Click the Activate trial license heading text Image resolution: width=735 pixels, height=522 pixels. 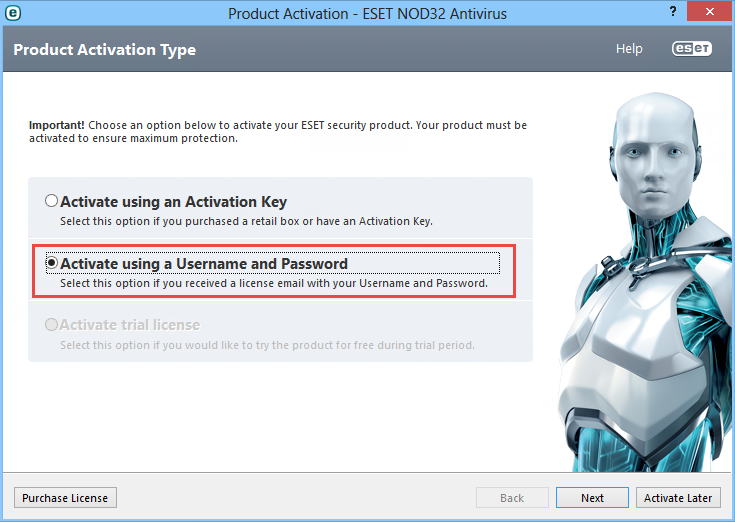tap(130, 325)
